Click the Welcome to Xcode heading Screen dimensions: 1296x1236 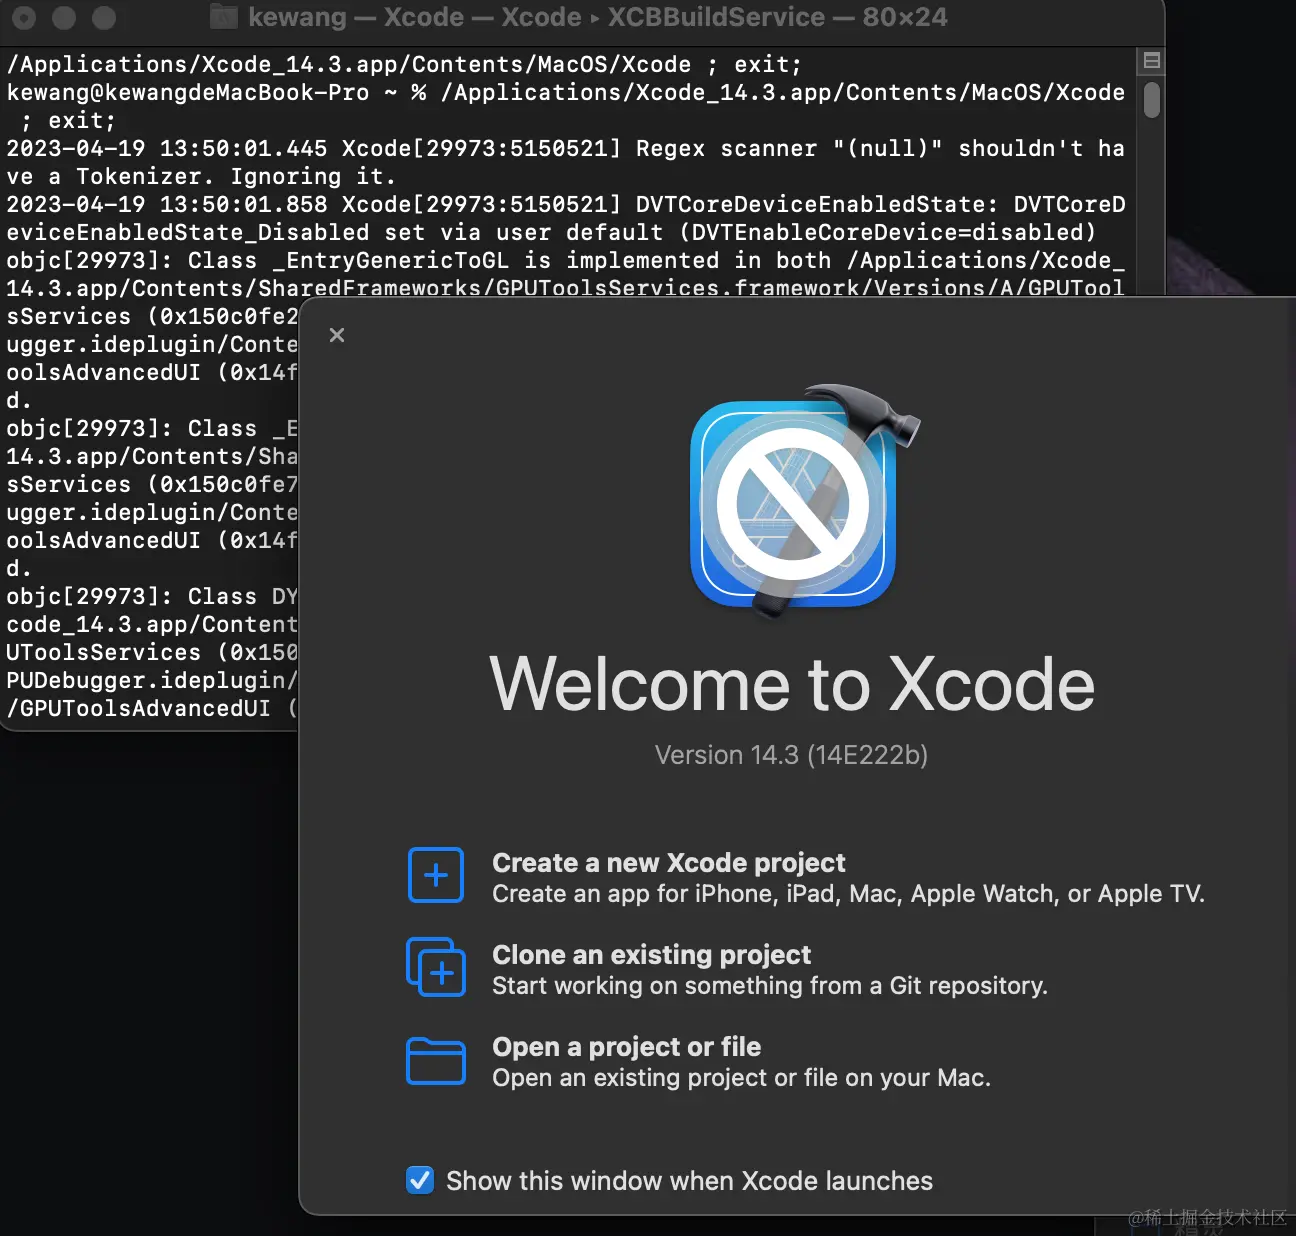(x=792, y=684)
